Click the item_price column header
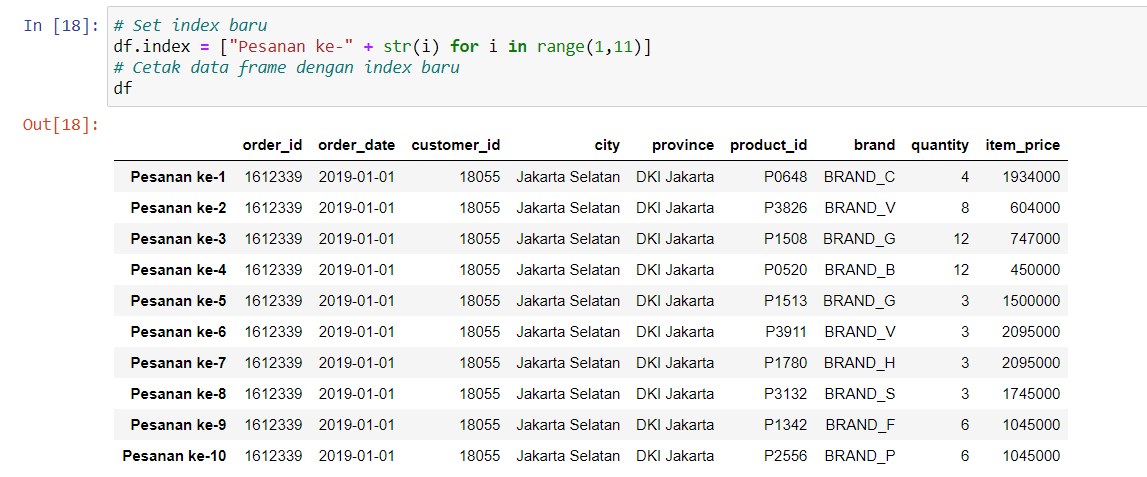Screen dimensions: 1147x477 click(x=1023, y=145)
